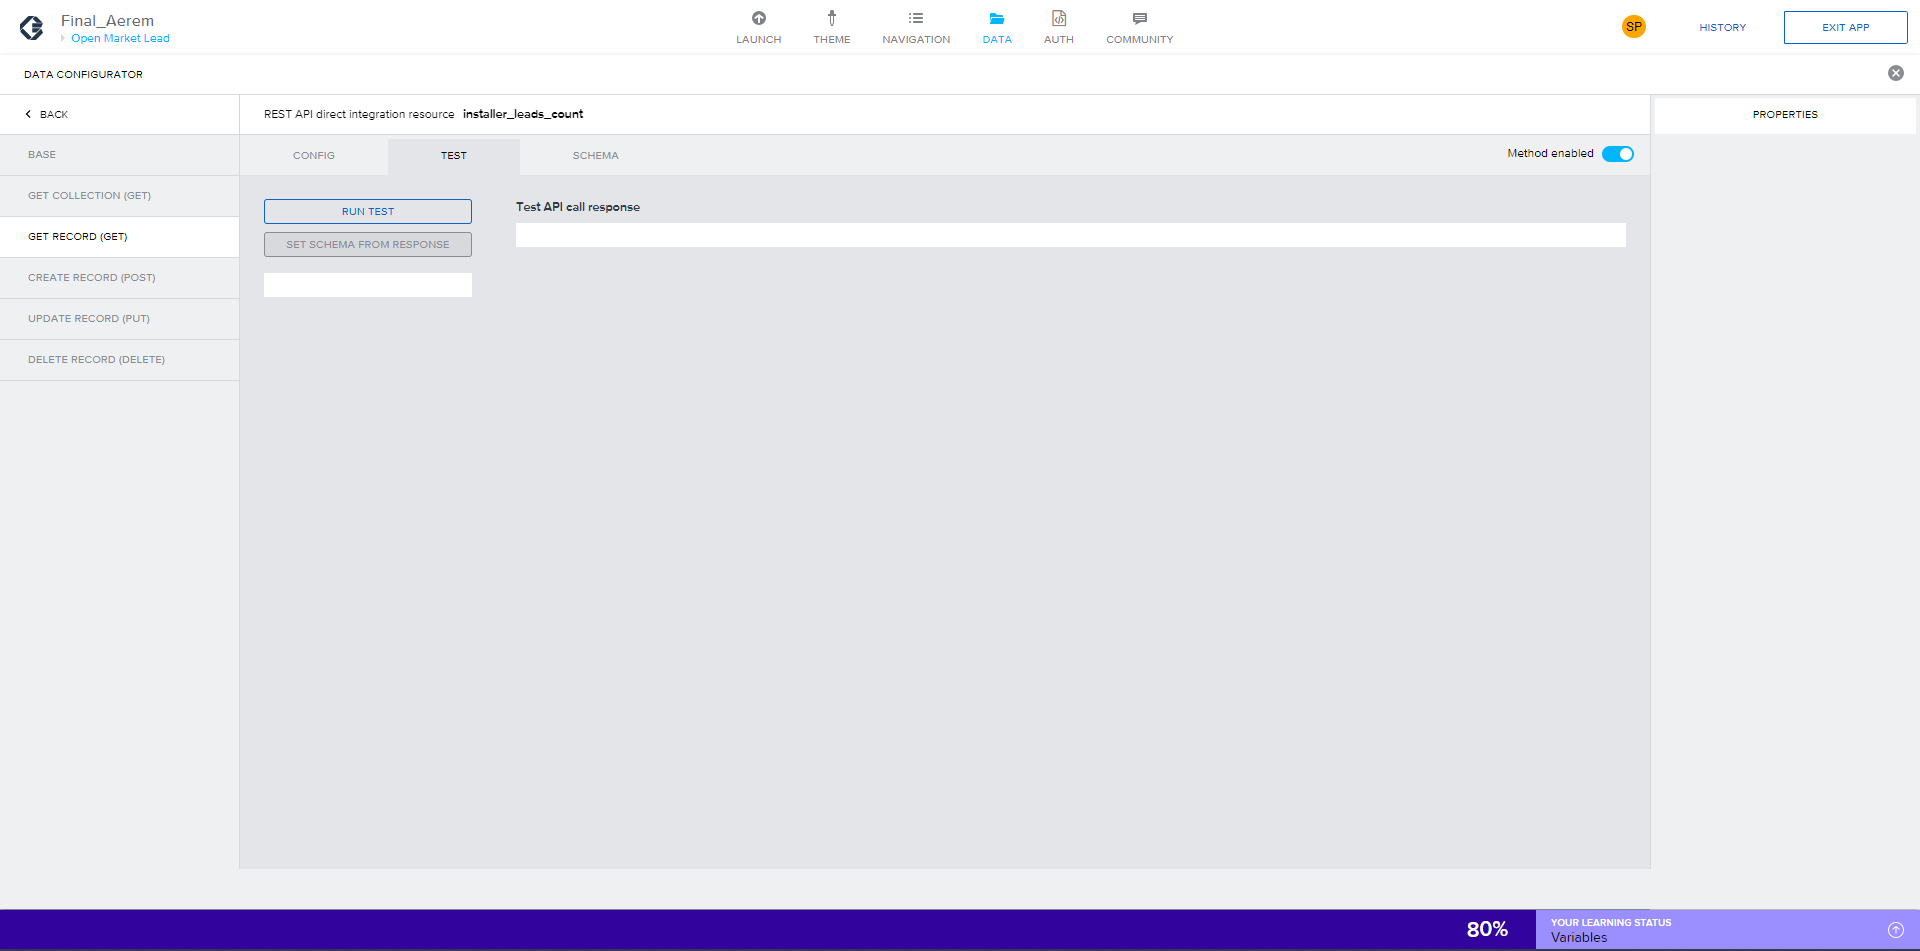This screenshot has width=1920, height=951.
Task: Click the app logo icon beside Final_Aerem
Action: point(32,28)
